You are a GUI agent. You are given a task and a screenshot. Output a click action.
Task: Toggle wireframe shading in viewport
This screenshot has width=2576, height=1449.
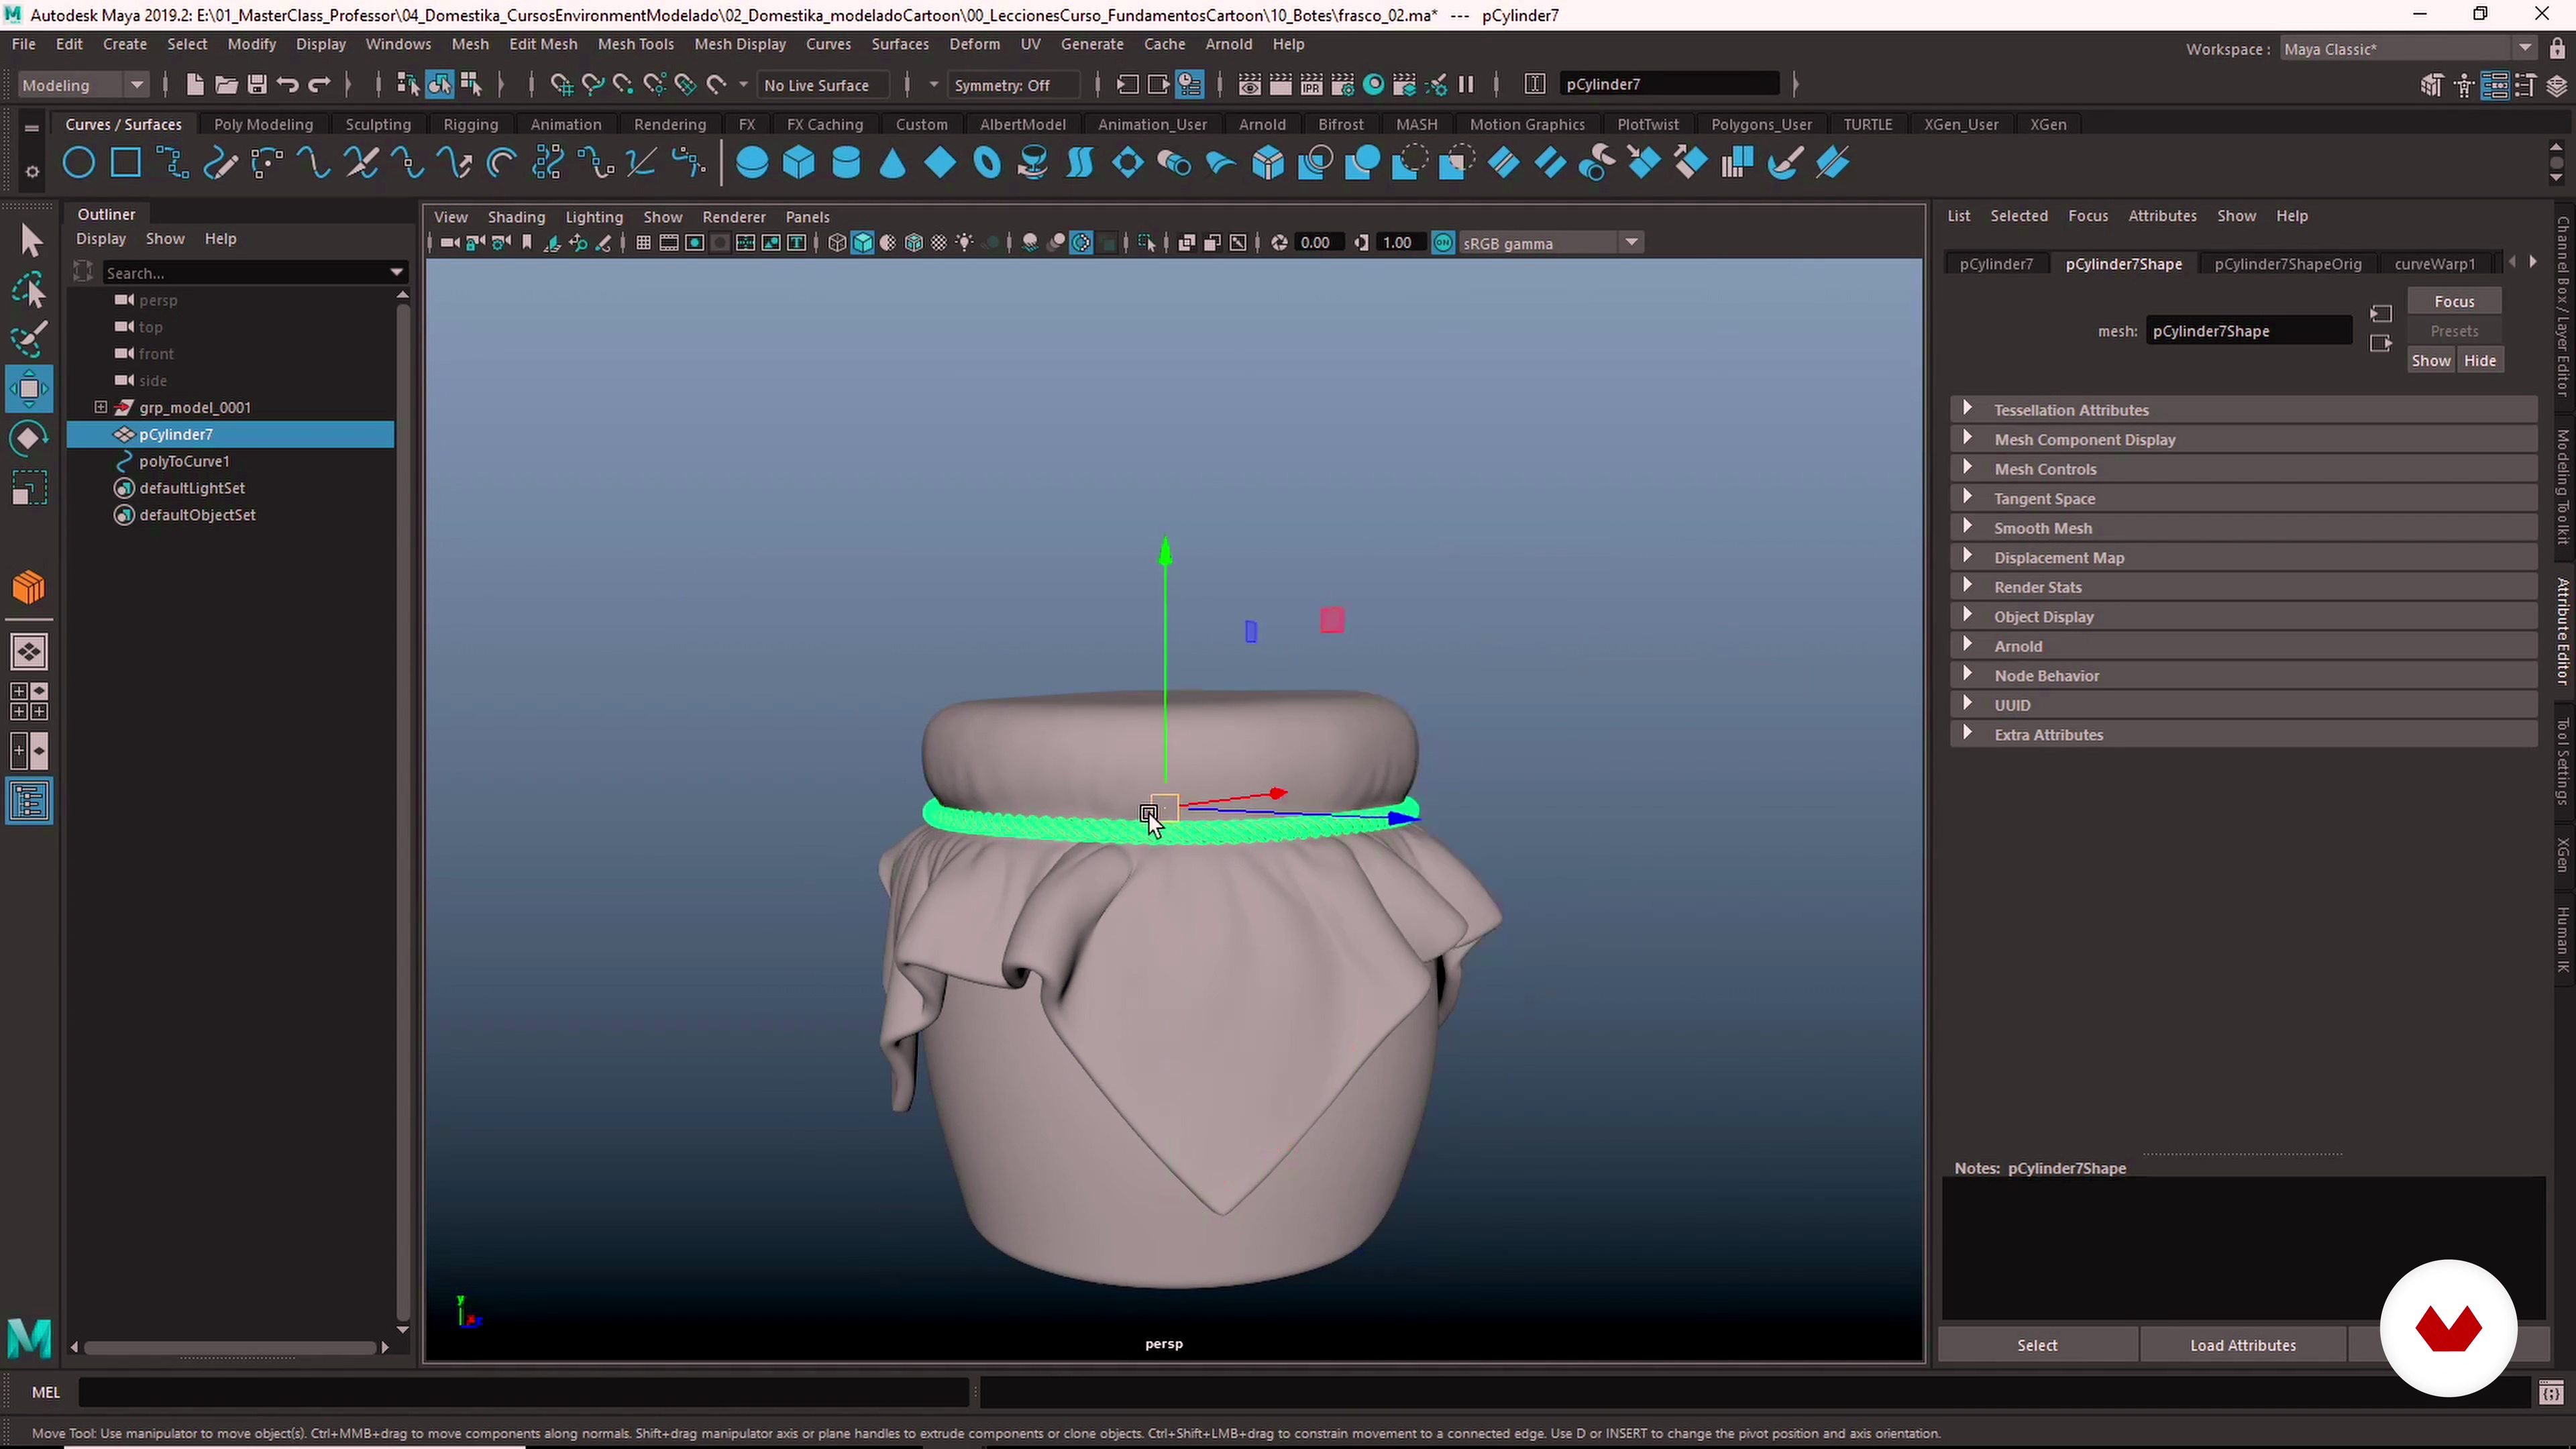(837, 243)
